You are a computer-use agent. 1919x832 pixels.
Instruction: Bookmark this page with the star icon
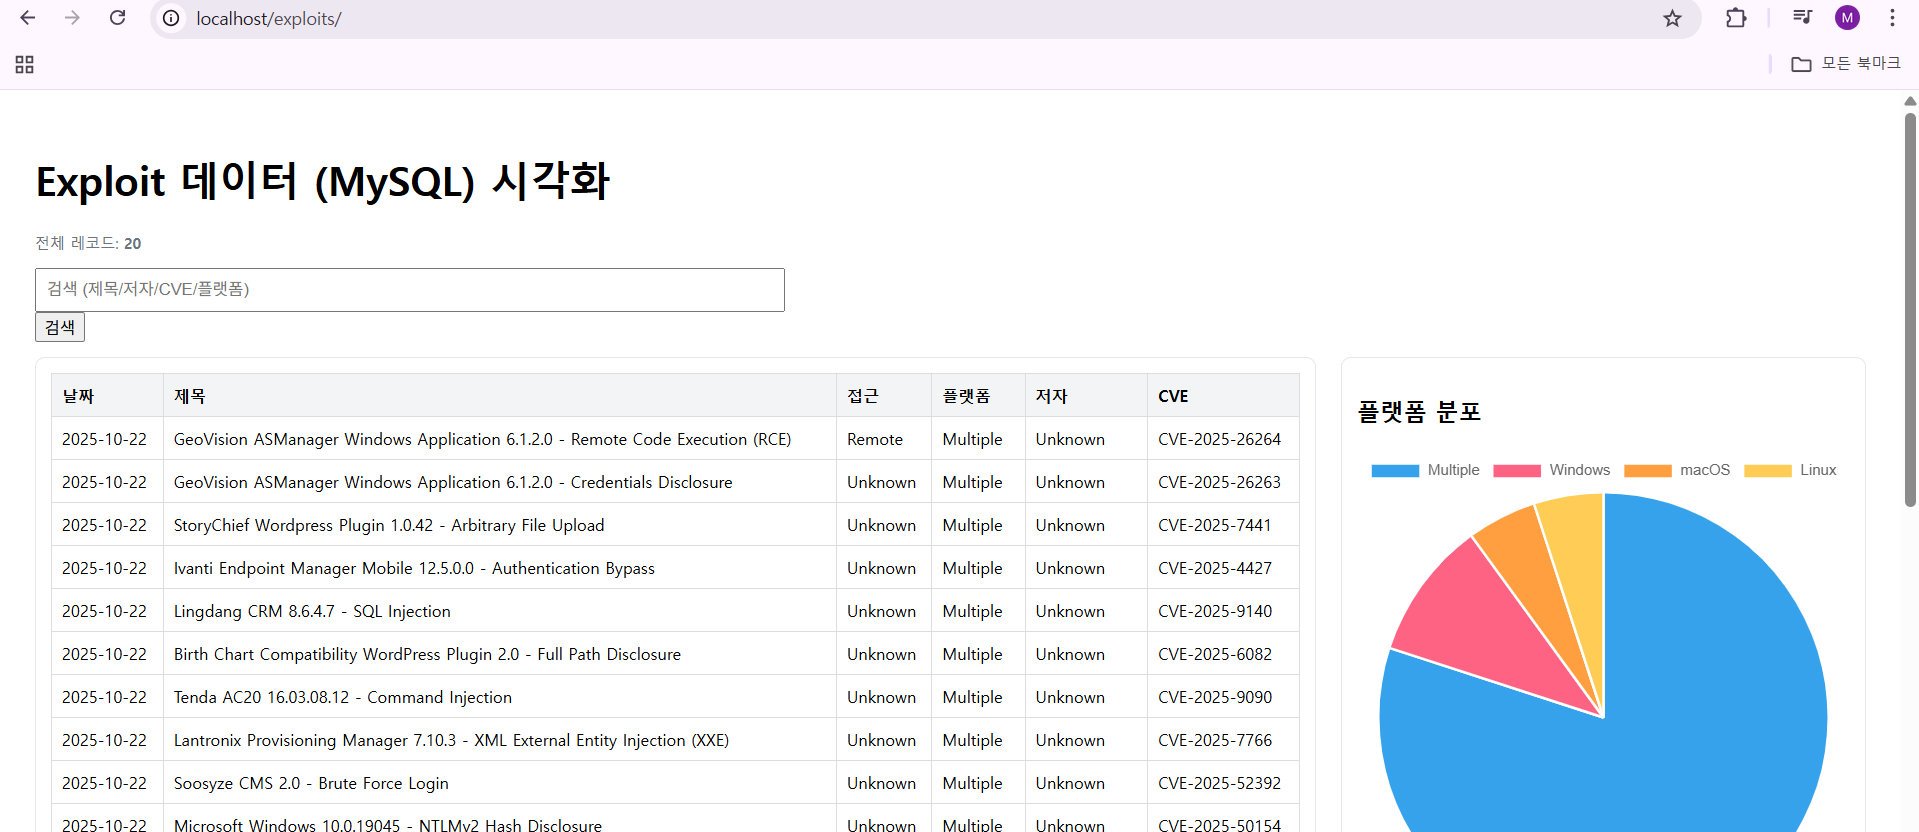click(x=1672, y=19)
